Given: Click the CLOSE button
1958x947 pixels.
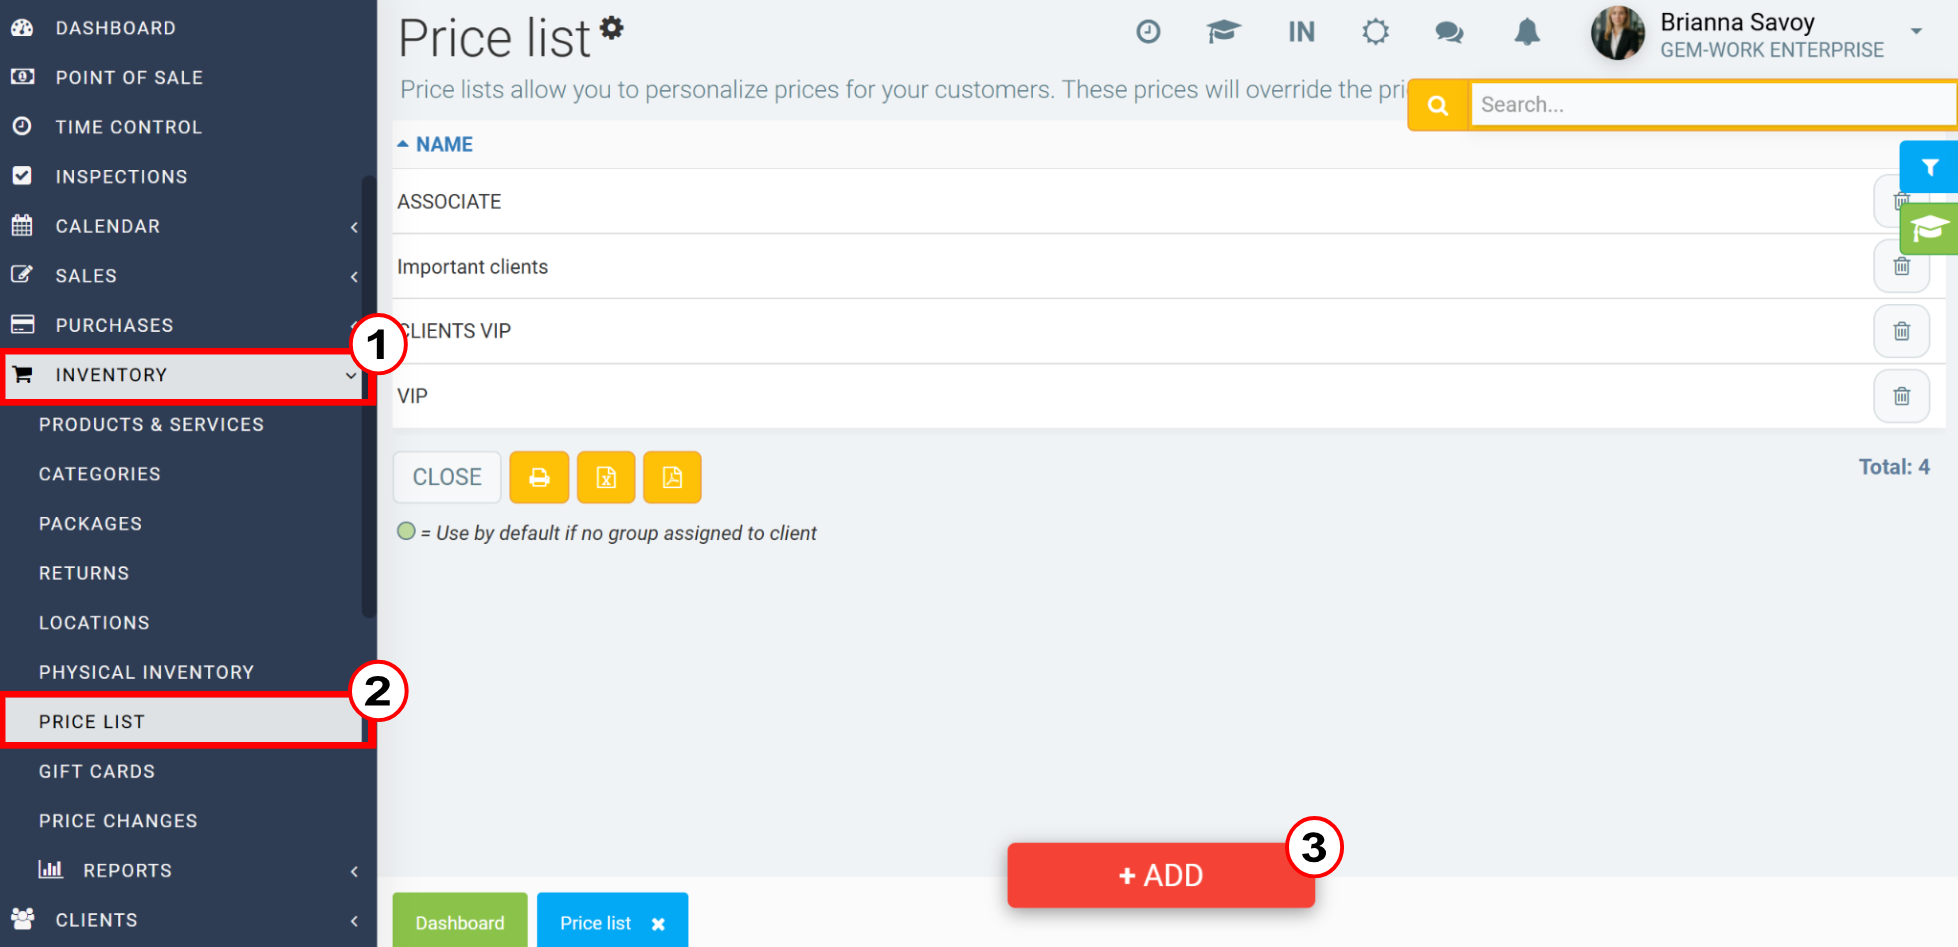Looking at the screenshot, I should click(x=447, y=477).
